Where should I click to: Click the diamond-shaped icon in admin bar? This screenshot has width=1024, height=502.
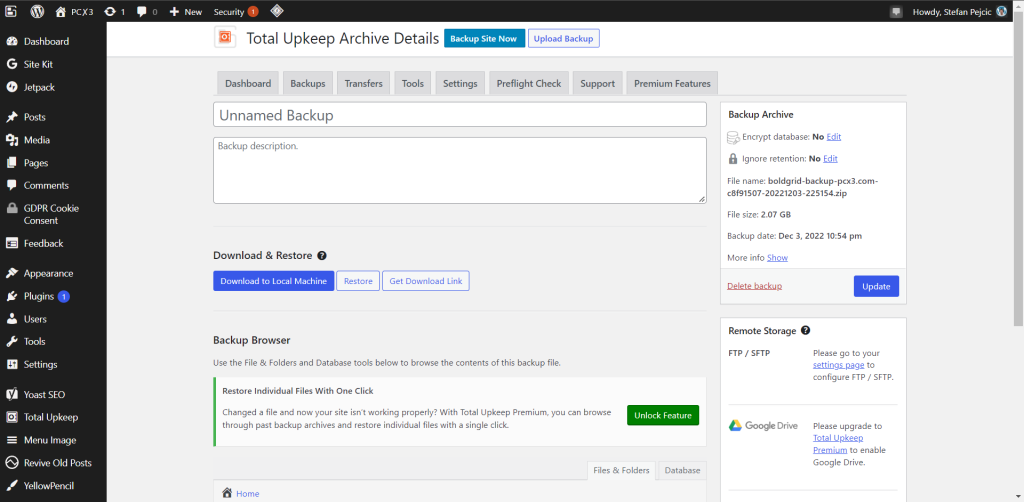click(277, 11)
